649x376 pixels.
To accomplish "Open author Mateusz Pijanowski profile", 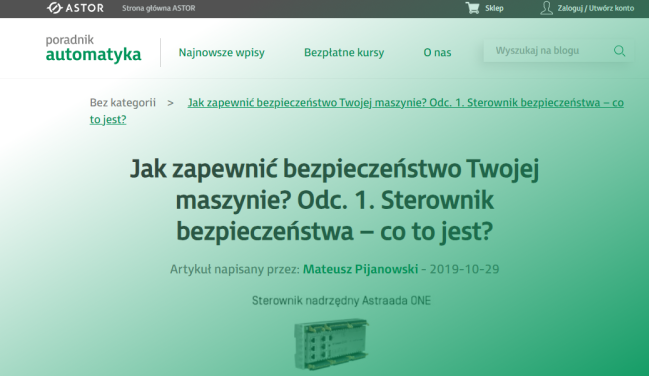I will point(361,269).
